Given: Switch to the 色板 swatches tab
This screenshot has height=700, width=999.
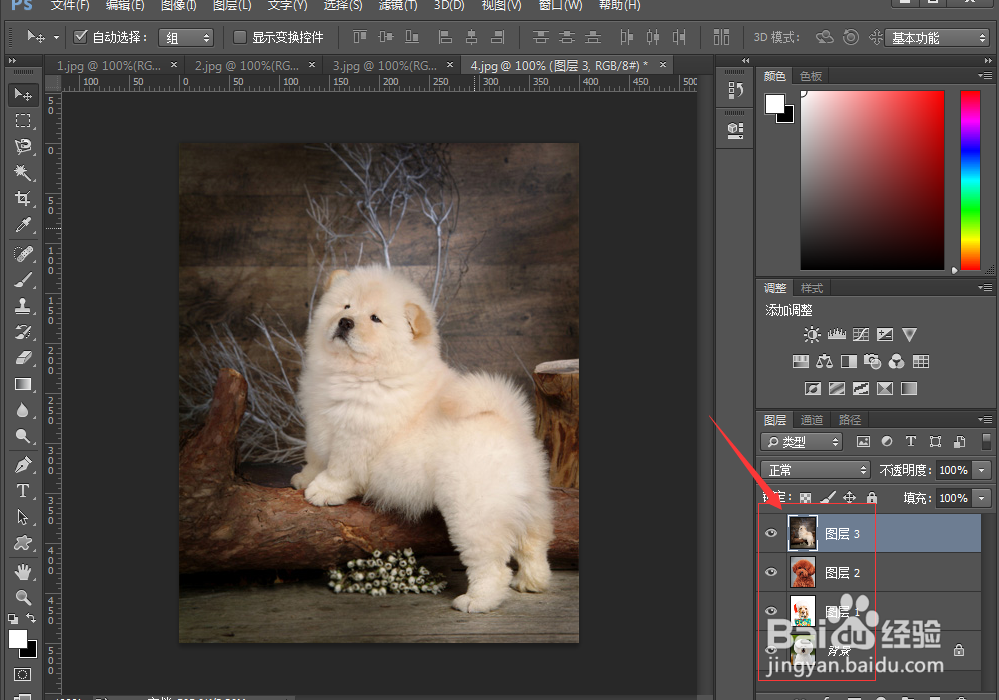Looking at the screenshot, I should (810, 76).
